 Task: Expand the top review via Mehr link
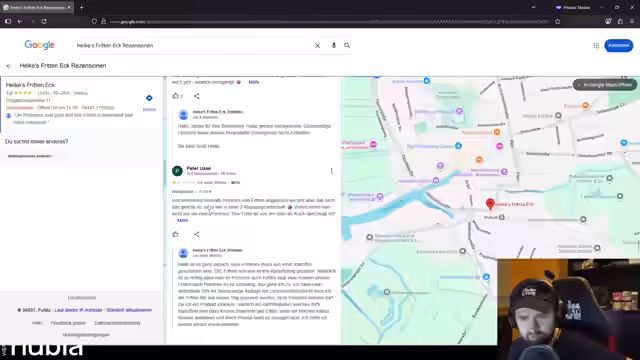click(x=254, y=82)
